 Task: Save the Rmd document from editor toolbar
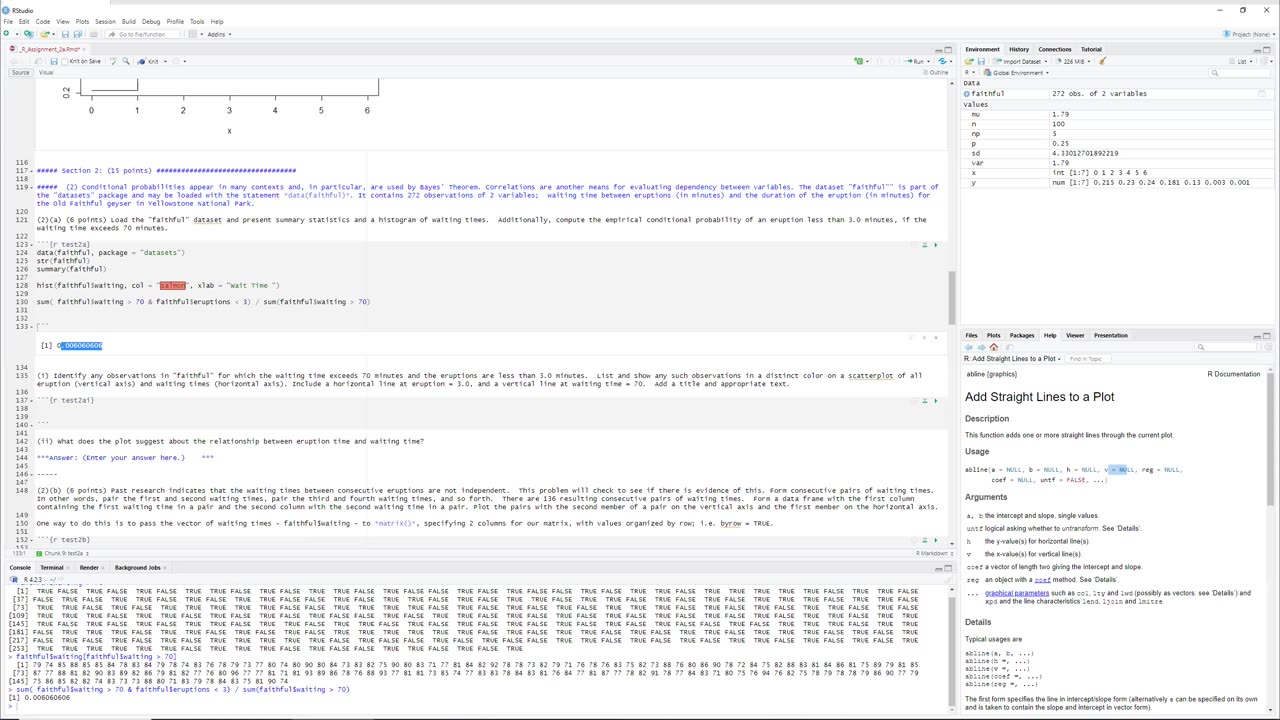click(x=54, y=61)
